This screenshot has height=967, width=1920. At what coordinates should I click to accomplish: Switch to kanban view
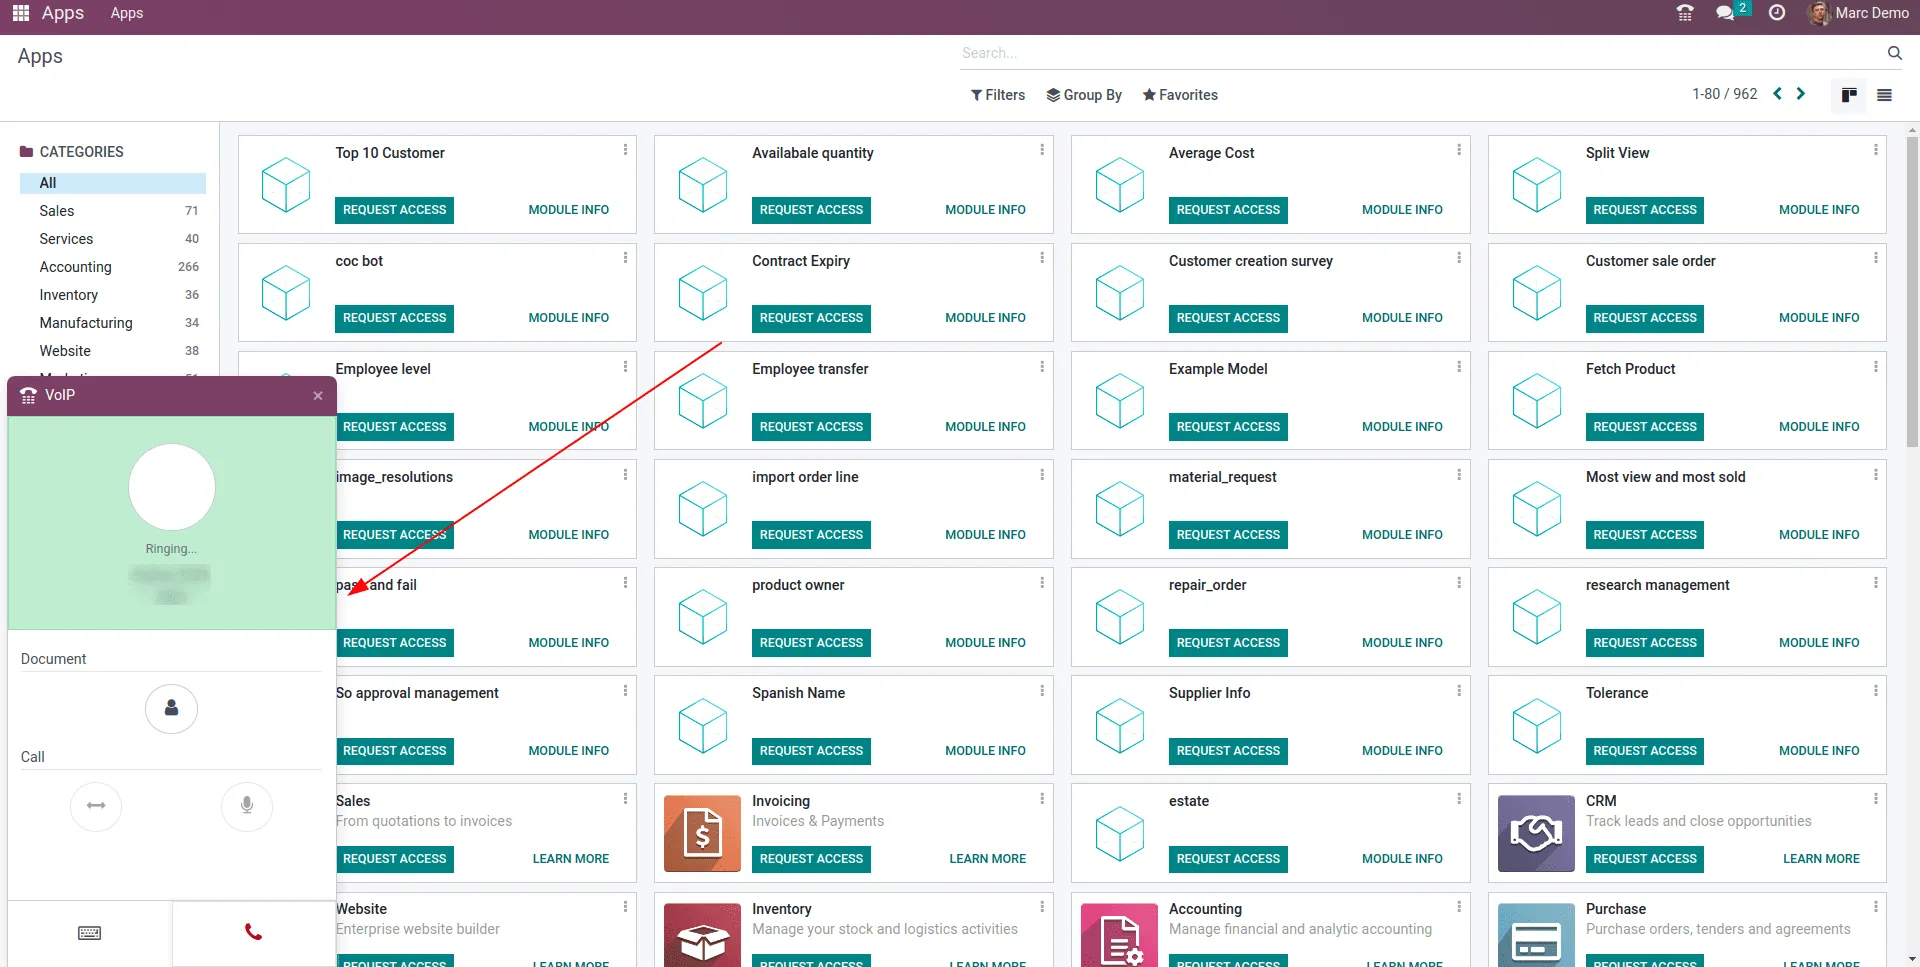[1849, 95]
